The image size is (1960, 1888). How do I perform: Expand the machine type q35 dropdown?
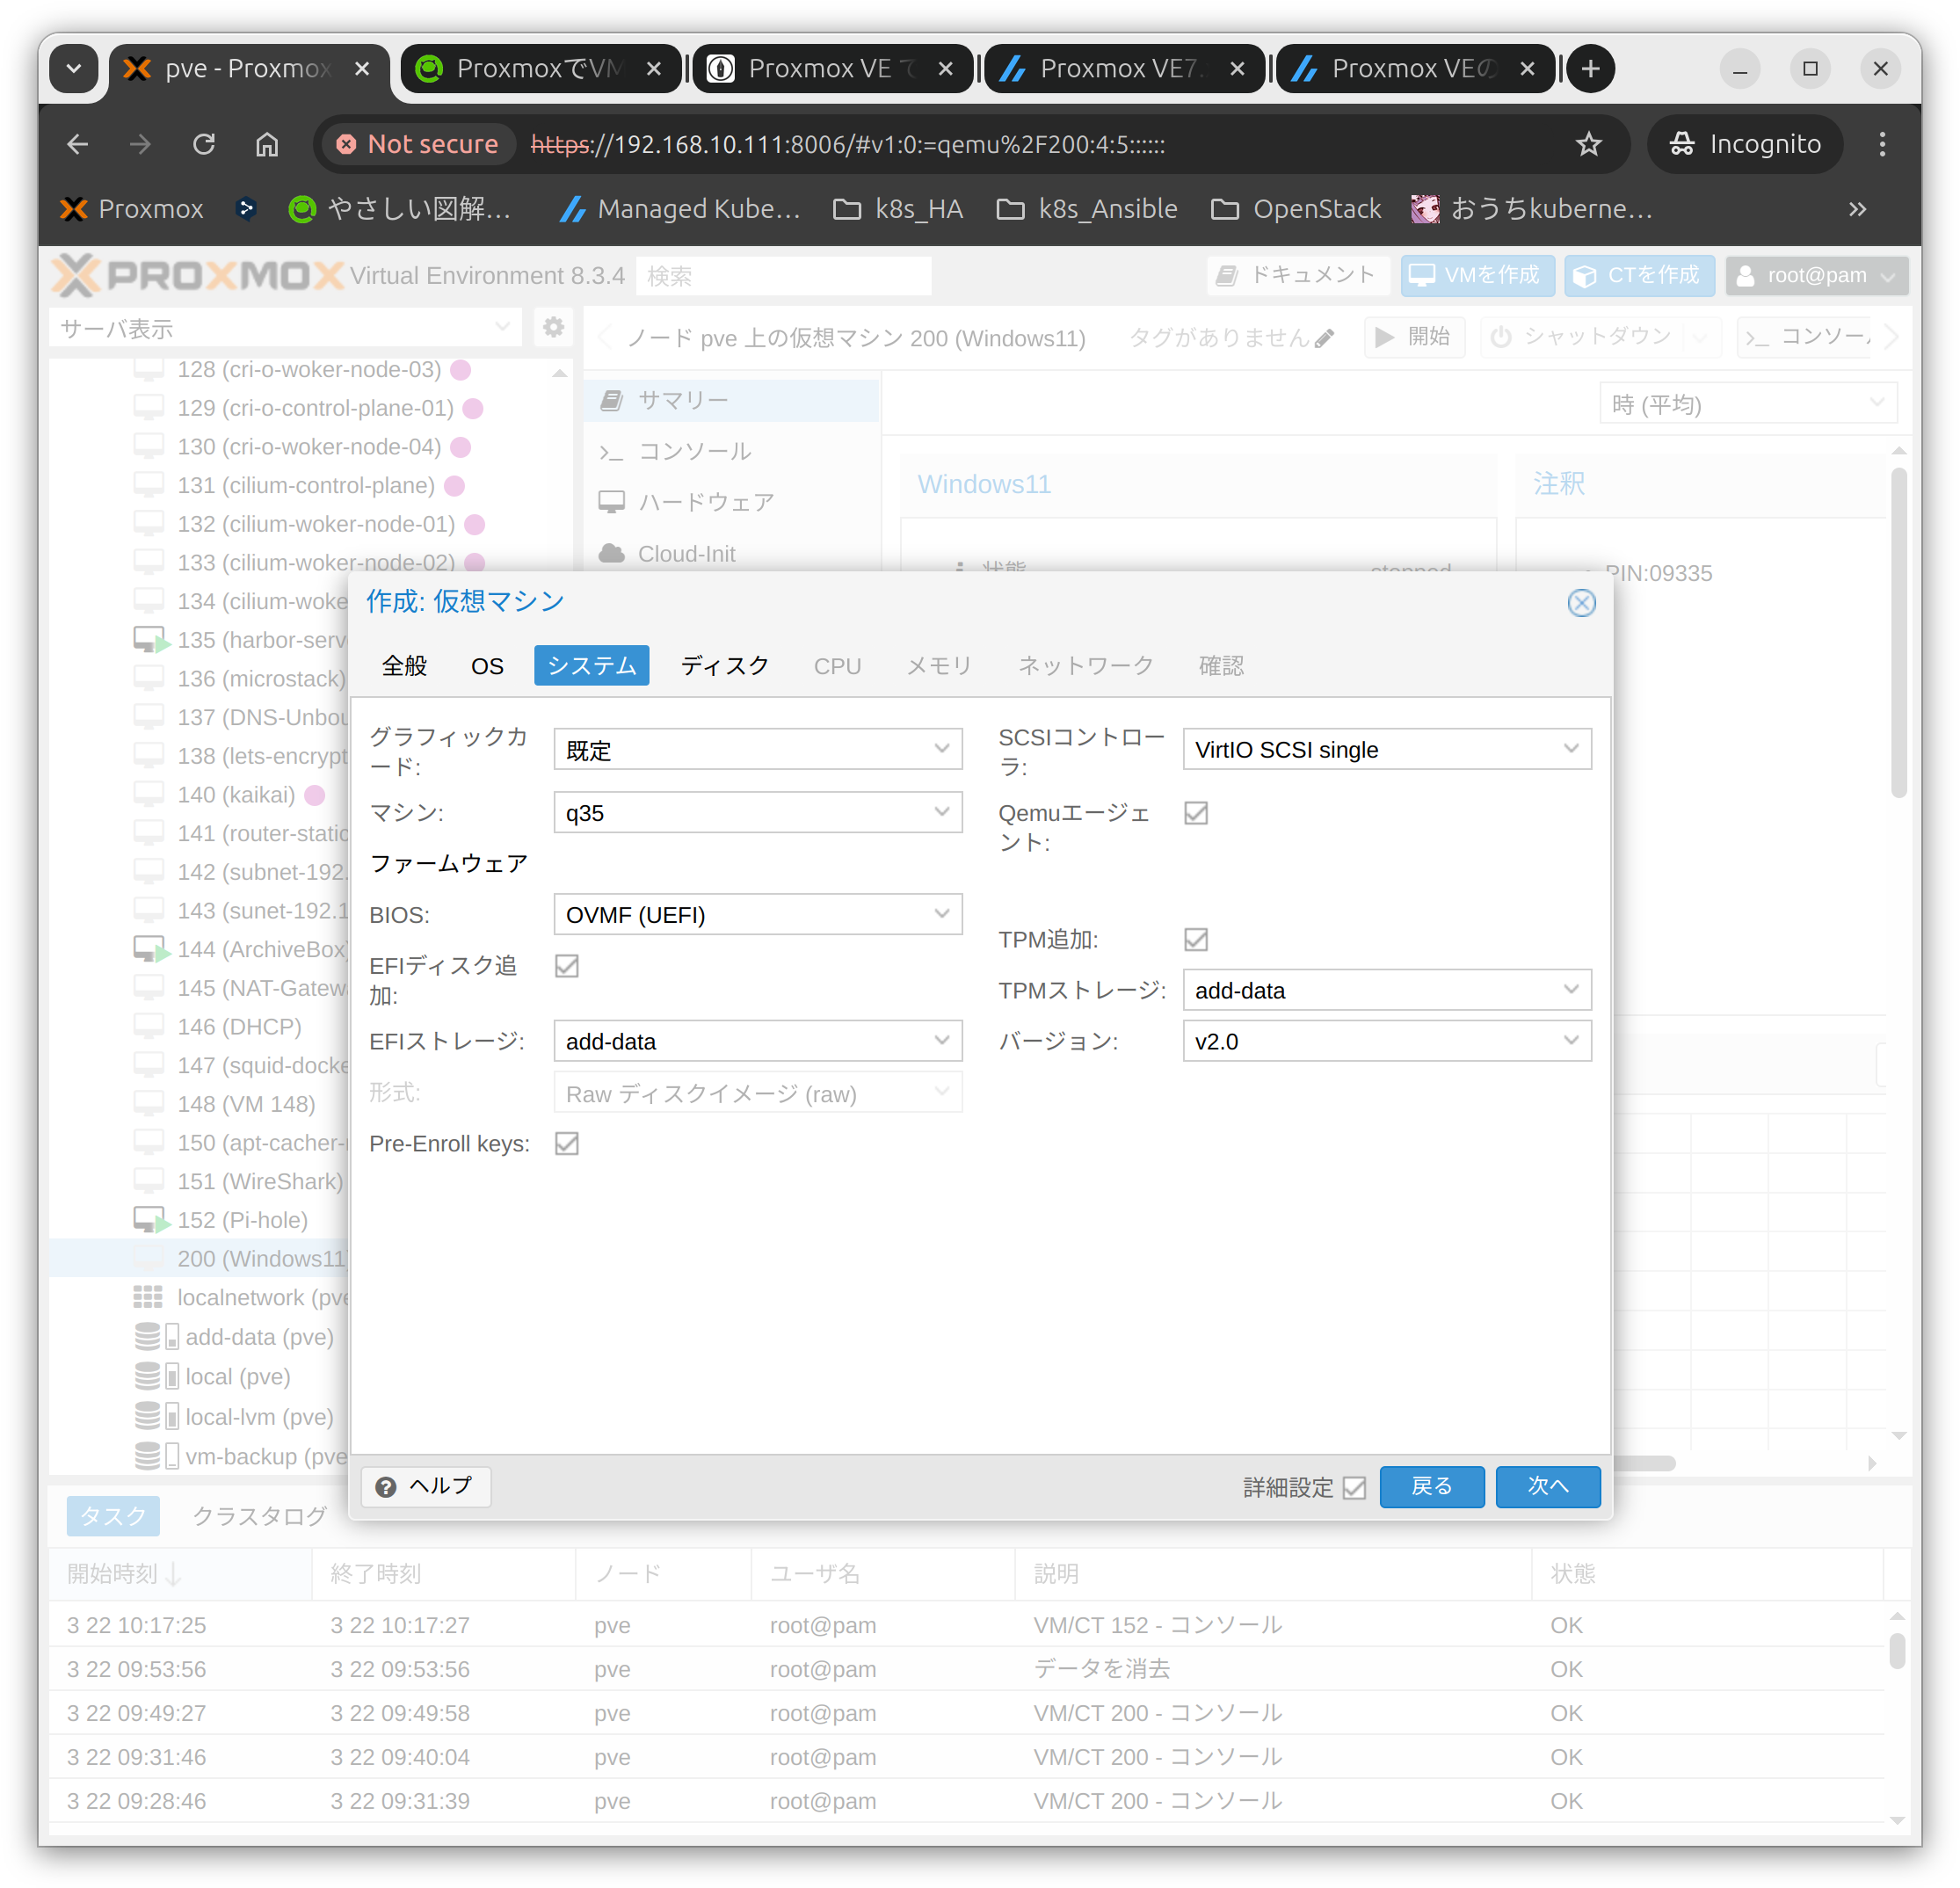(x=757, y=813)
